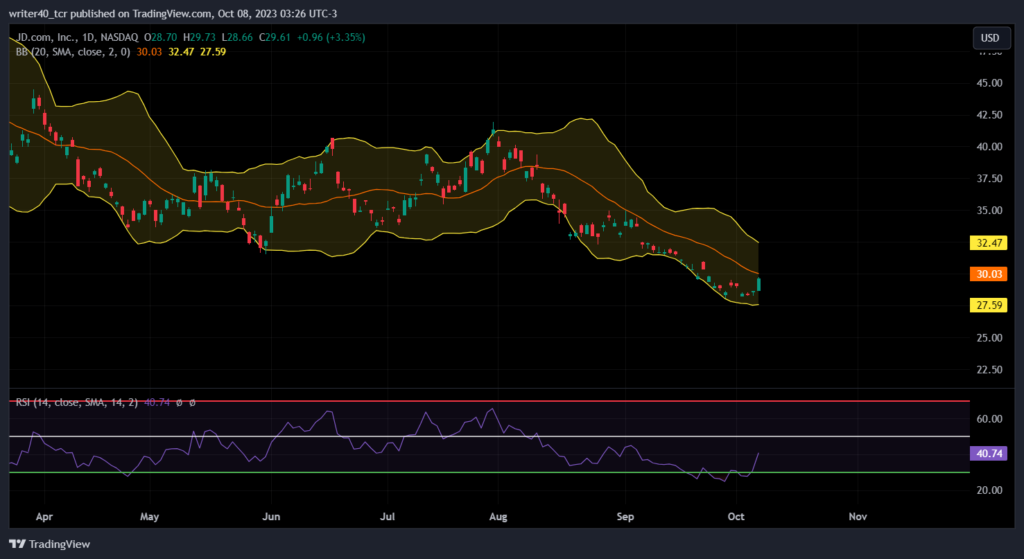Click the C29.61 close value in legend
Screen dimensions: 1024x559
click(x=275, y=38)
